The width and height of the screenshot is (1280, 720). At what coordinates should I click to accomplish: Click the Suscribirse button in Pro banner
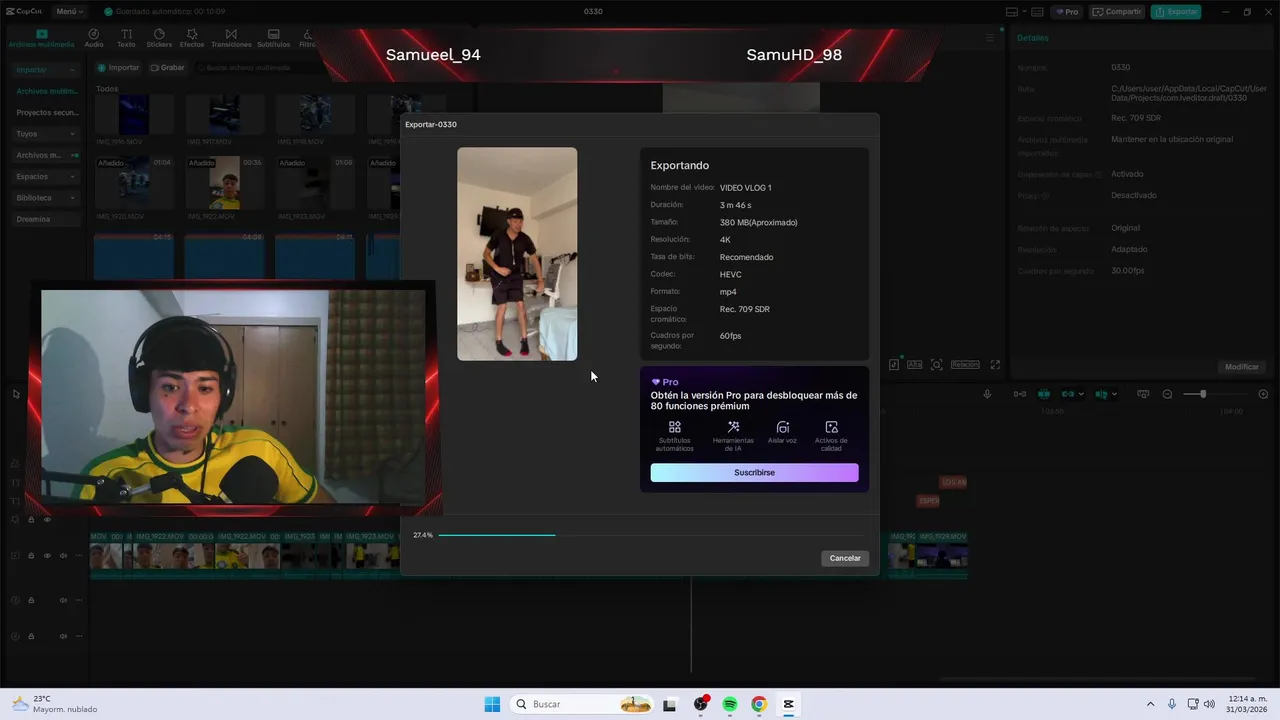click(754, 472)
